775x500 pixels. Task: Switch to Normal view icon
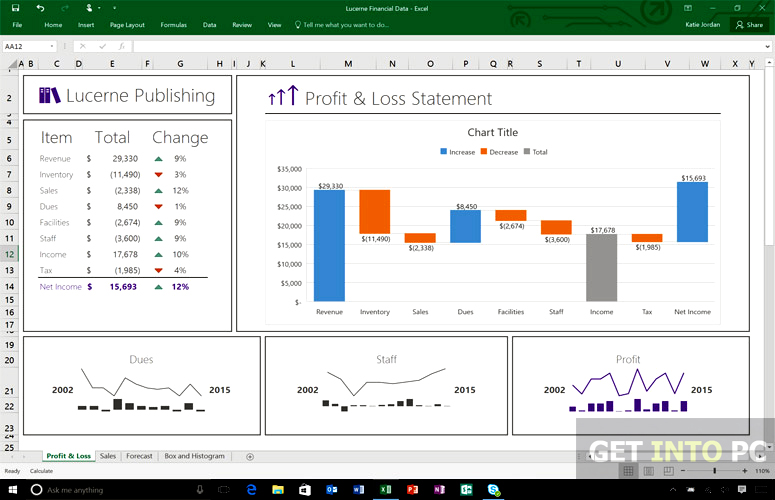tap(628, 471)
